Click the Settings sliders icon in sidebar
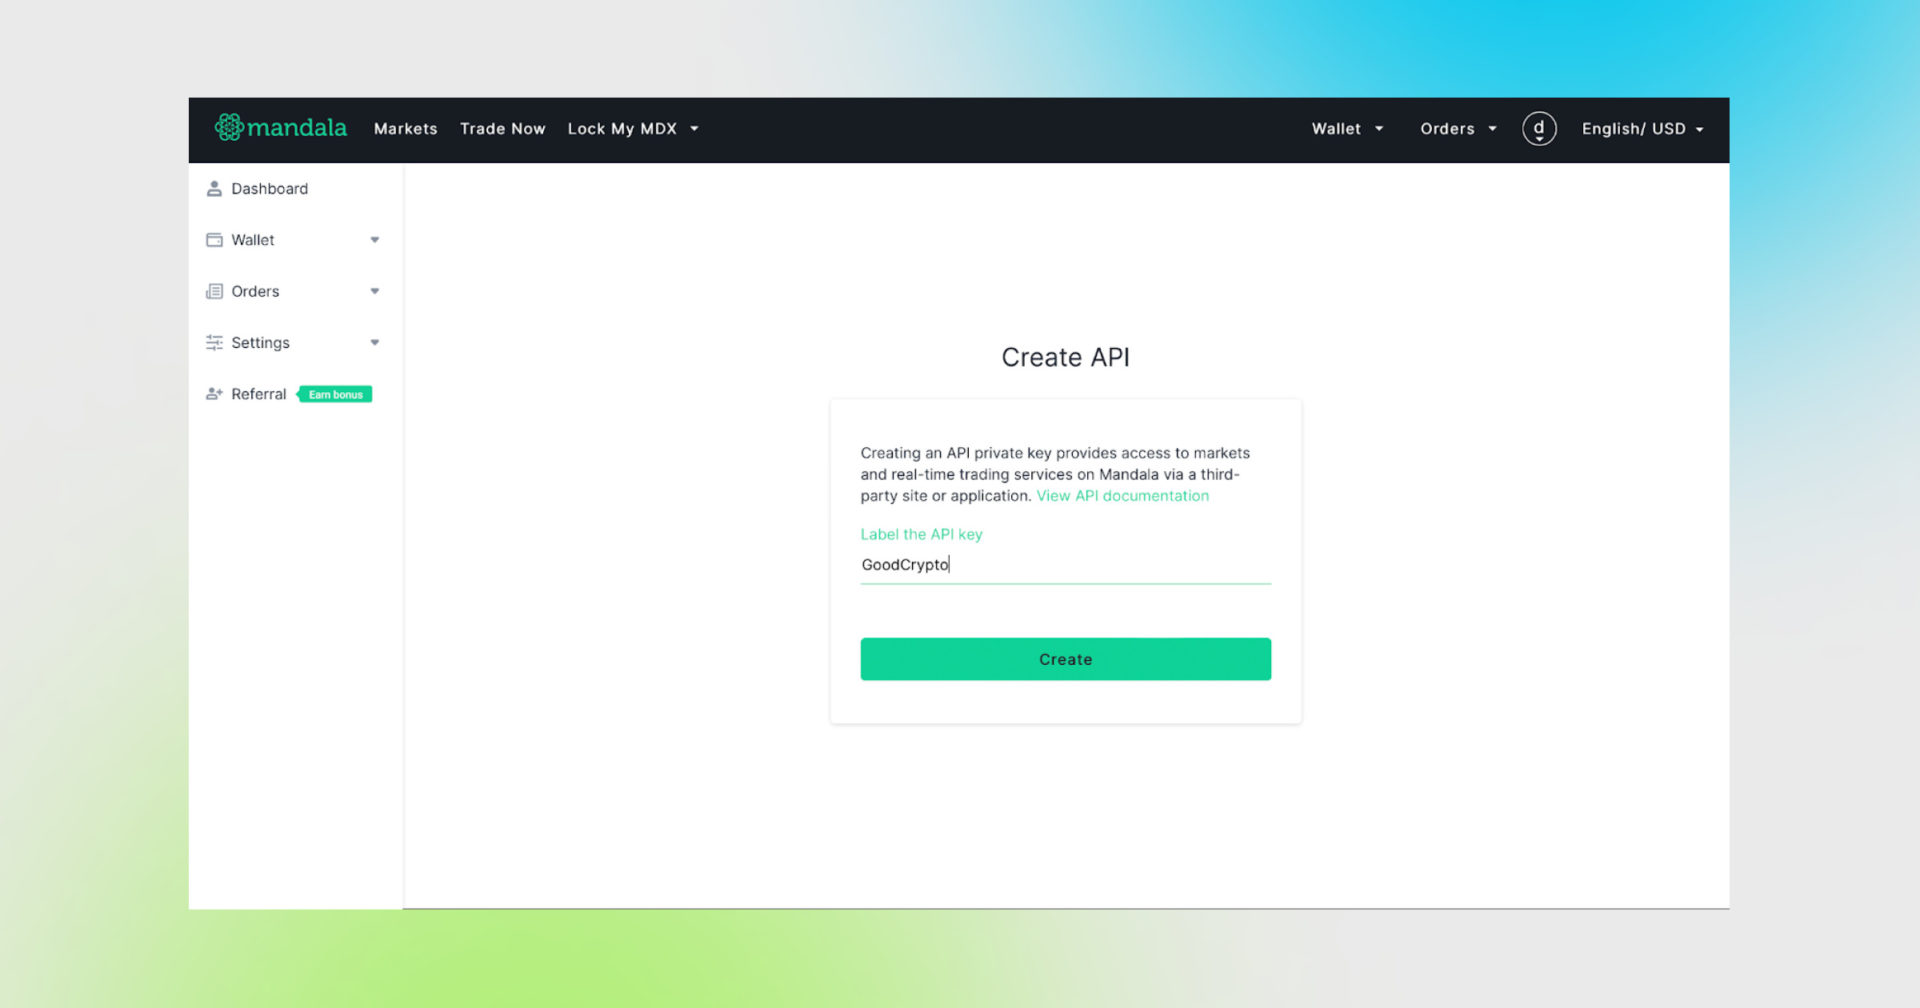Image resolution: width=1920 pixels, height=1008 pixels. [x=214, y=342]
